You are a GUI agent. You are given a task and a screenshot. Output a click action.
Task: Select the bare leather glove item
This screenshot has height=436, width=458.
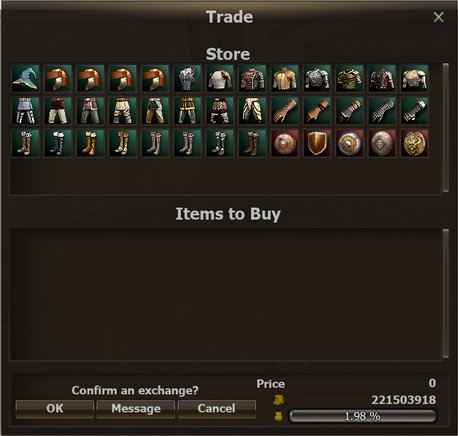[x=285, y=111]
